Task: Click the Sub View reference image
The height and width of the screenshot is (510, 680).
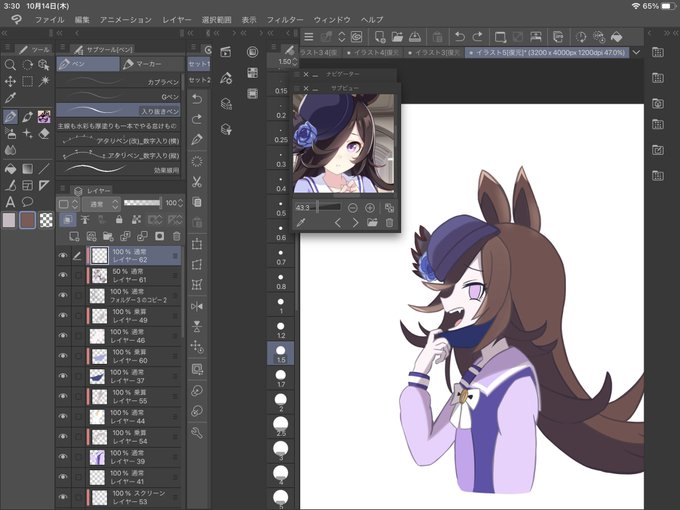Action: coord(344,144)
